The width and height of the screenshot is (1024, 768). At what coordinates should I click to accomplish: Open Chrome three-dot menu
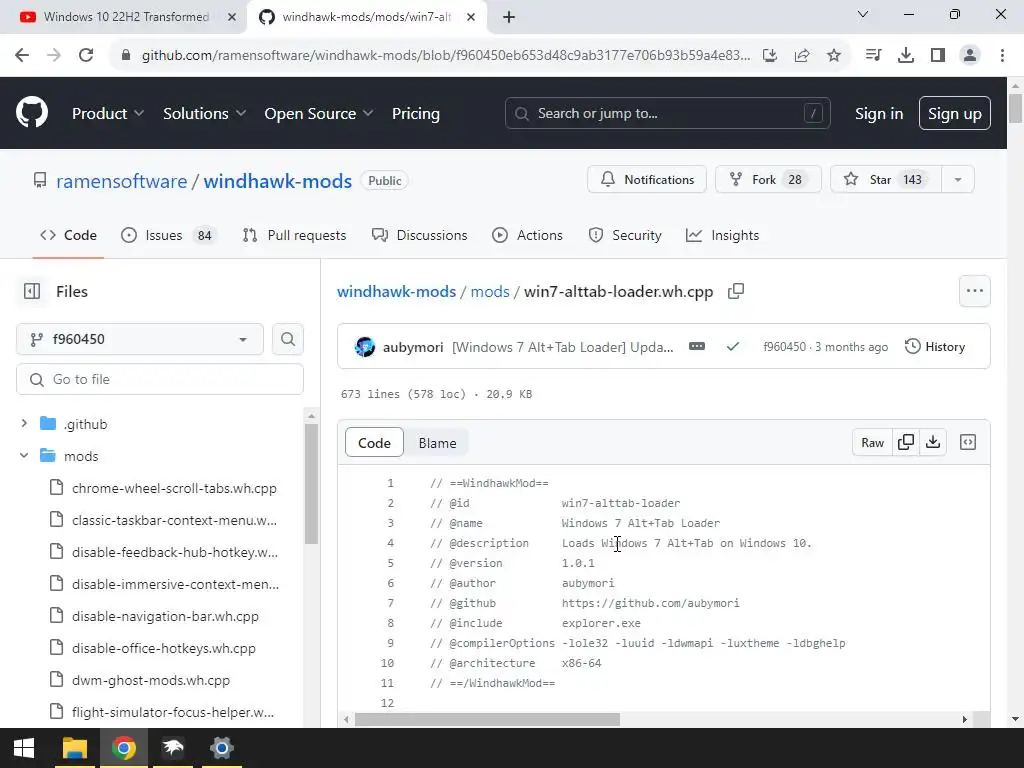point(1002,56)
